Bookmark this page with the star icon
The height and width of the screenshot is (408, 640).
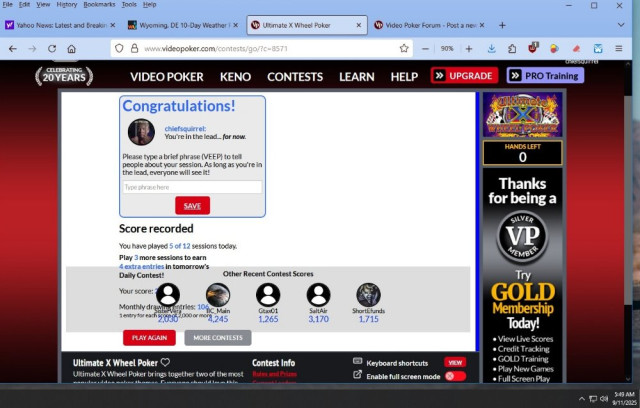[404, 49]
